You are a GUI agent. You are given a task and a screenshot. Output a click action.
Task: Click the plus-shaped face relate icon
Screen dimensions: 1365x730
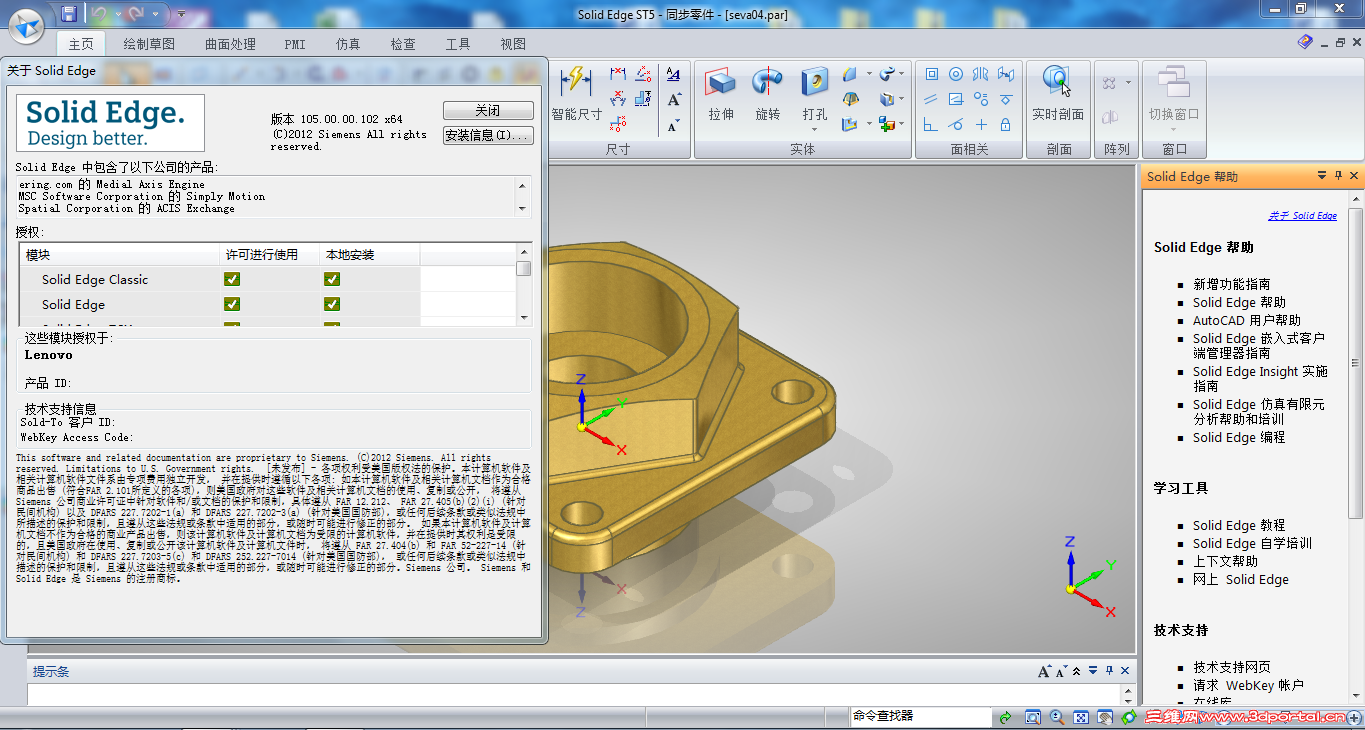pos(981,124)
